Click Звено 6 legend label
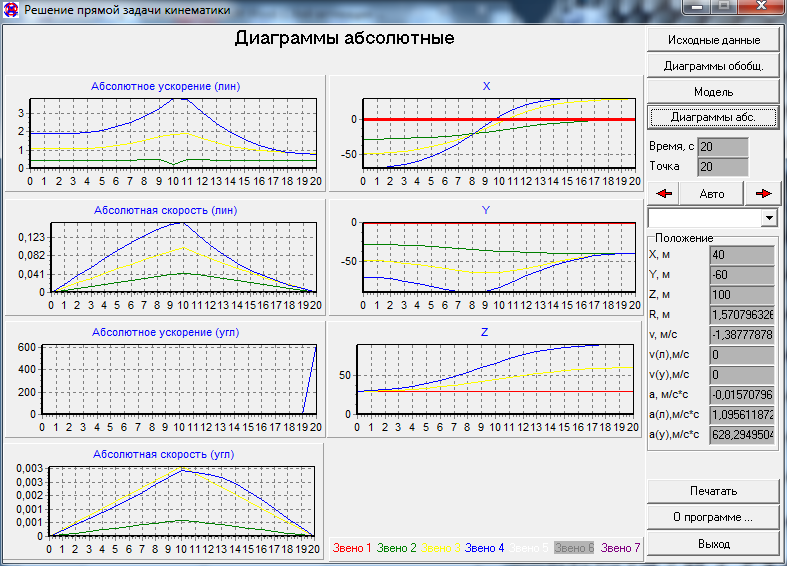787x566 pixels. pyautogui.click(x=574, y=548)
